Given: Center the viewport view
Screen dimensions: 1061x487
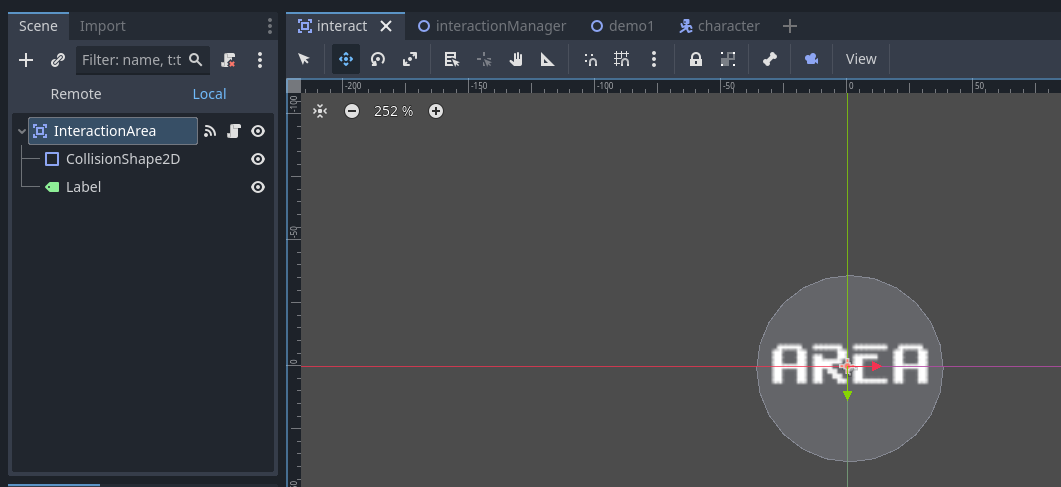Looking at the screenshot, I should pos(320,111).
